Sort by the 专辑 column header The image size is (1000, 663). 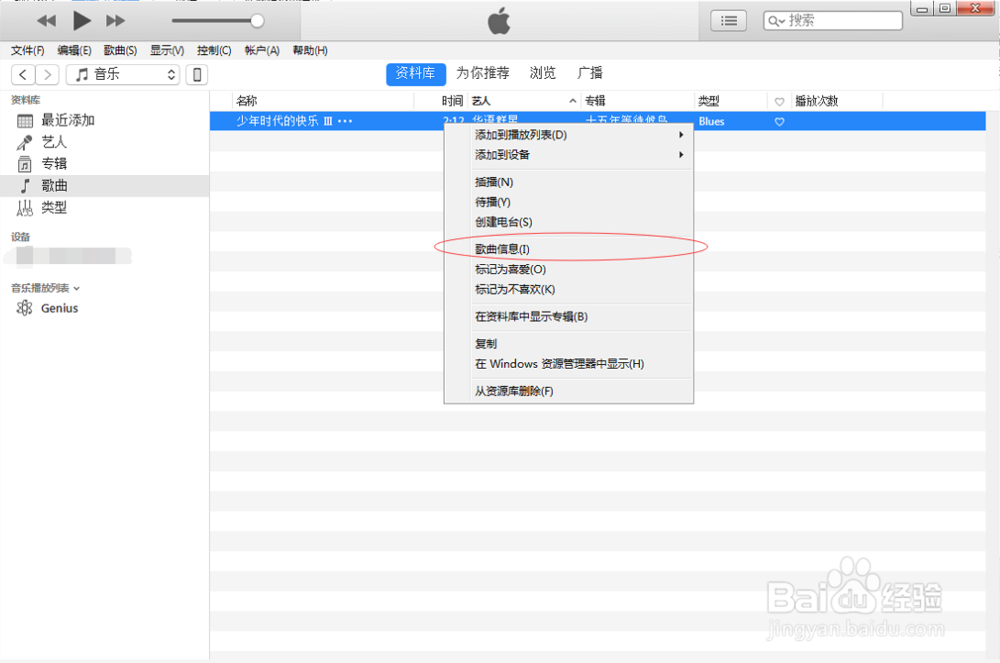pos(637,101)
